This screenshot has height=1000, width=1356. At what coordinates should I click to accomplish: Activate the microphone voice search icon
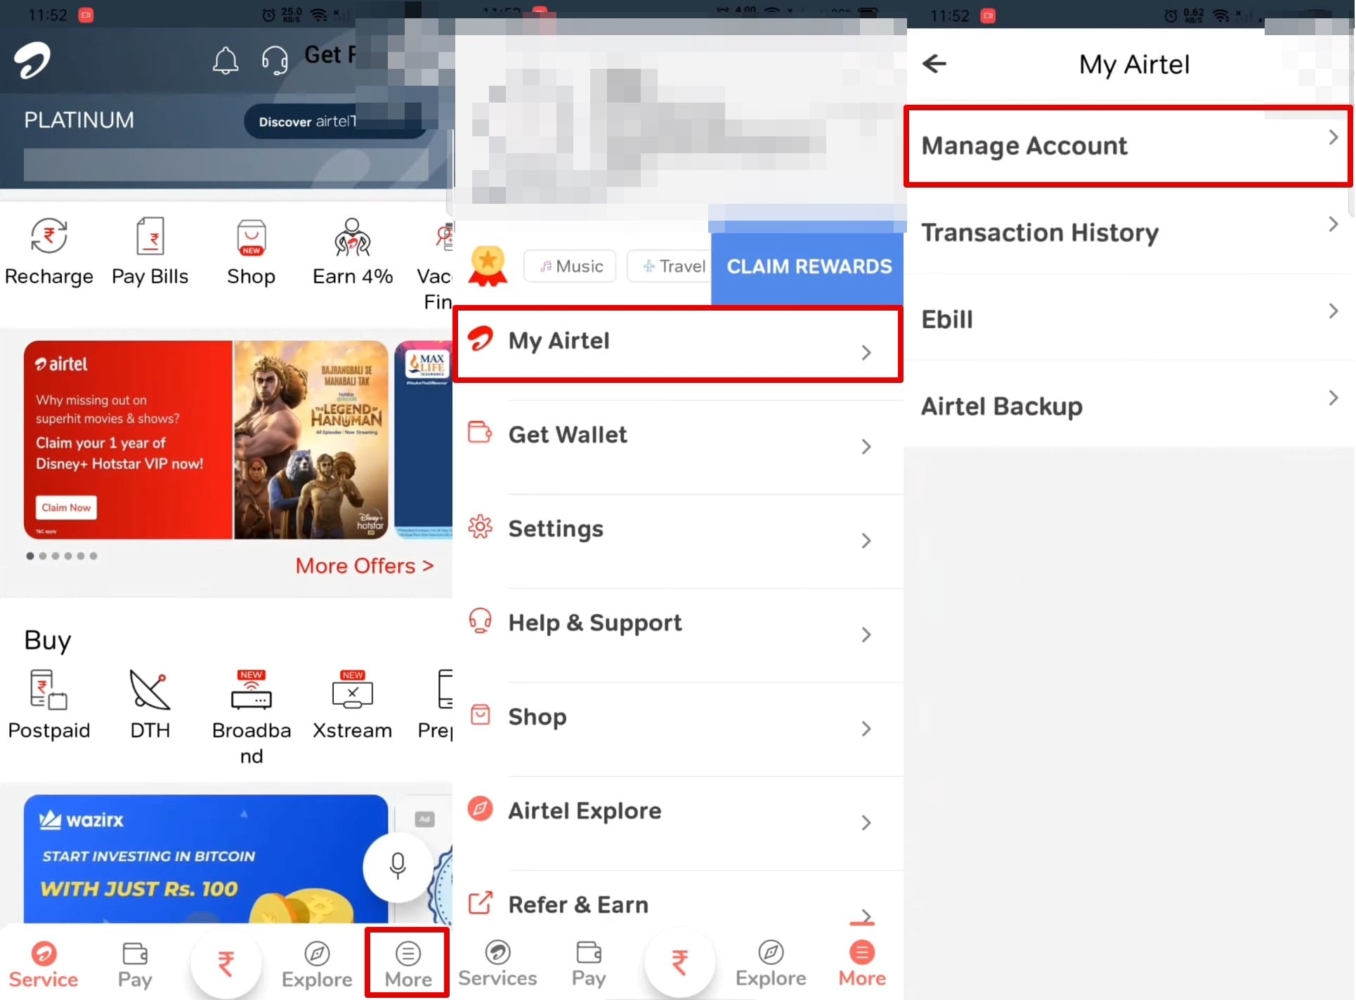tap(397, 866)
